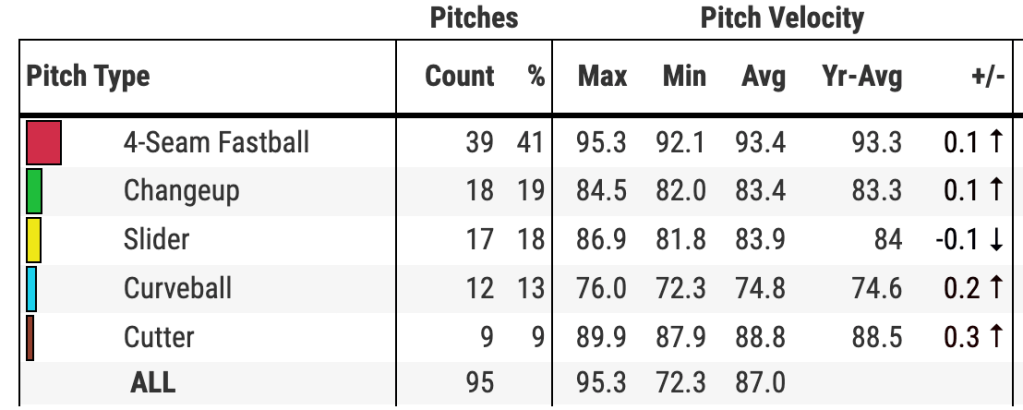1023x410 pixels.
Task: Select the 4-Seam Fastball row label
Action: click(216, 142)
